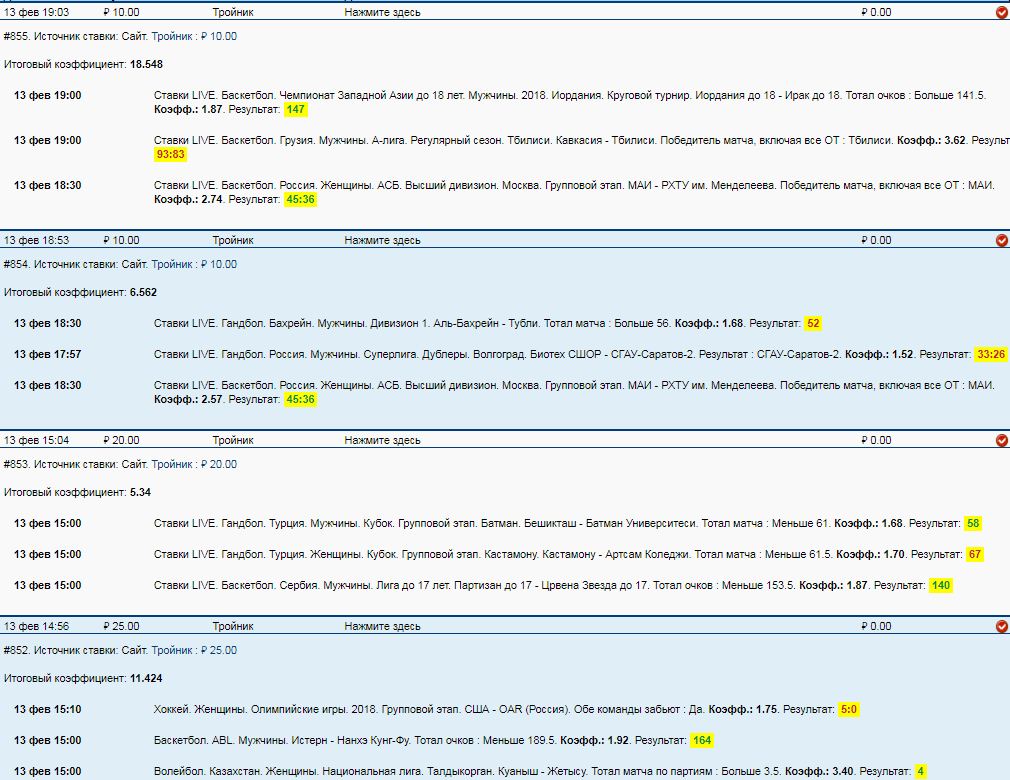Open 'Нажмите здесь' link in 18:53 row
This screenshot has height=780, width=1010.
click(x=382, y=241)
